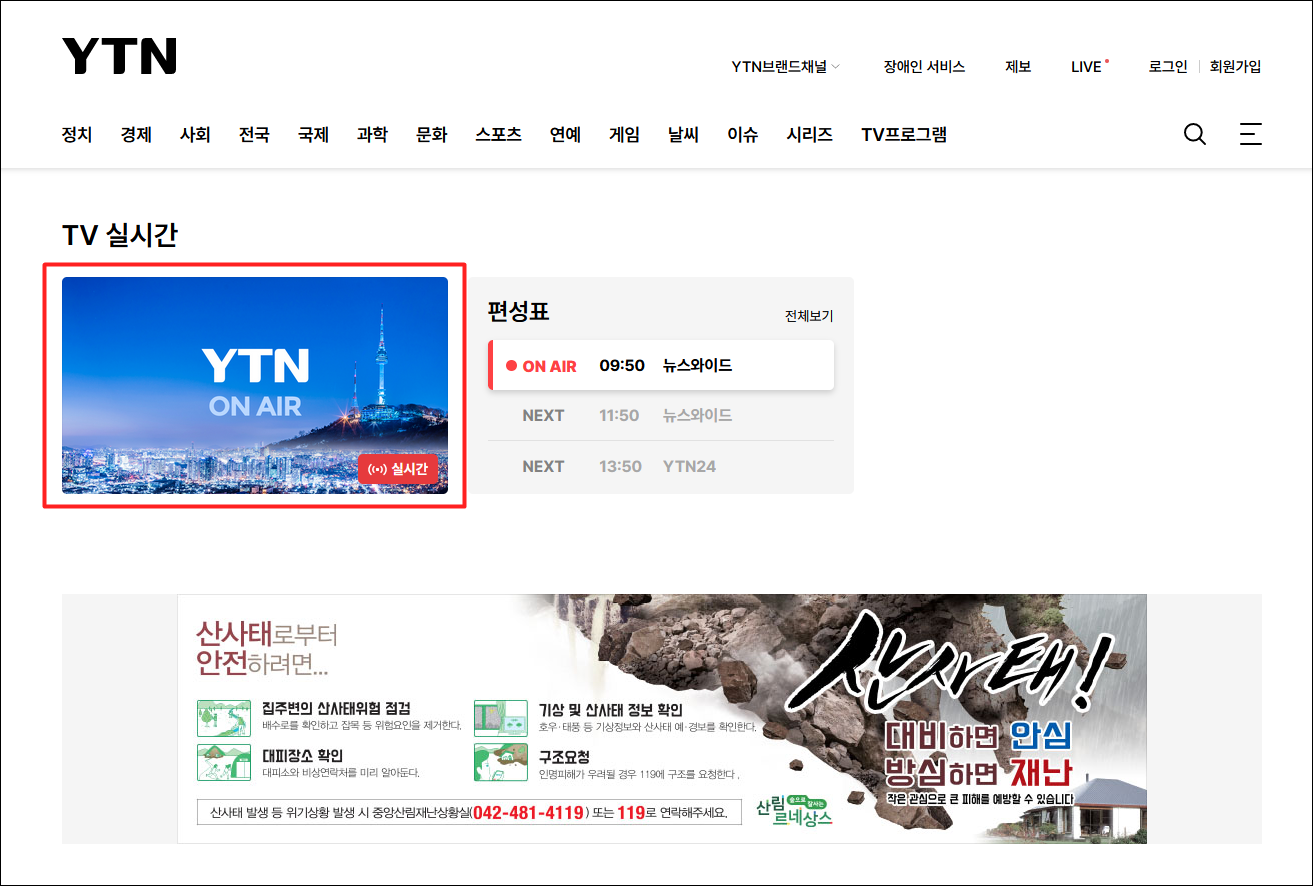The image size is (1313, 886).
Task: Select the NEXT 13:50 YTN24 row
Action: [x=661, y=466]
